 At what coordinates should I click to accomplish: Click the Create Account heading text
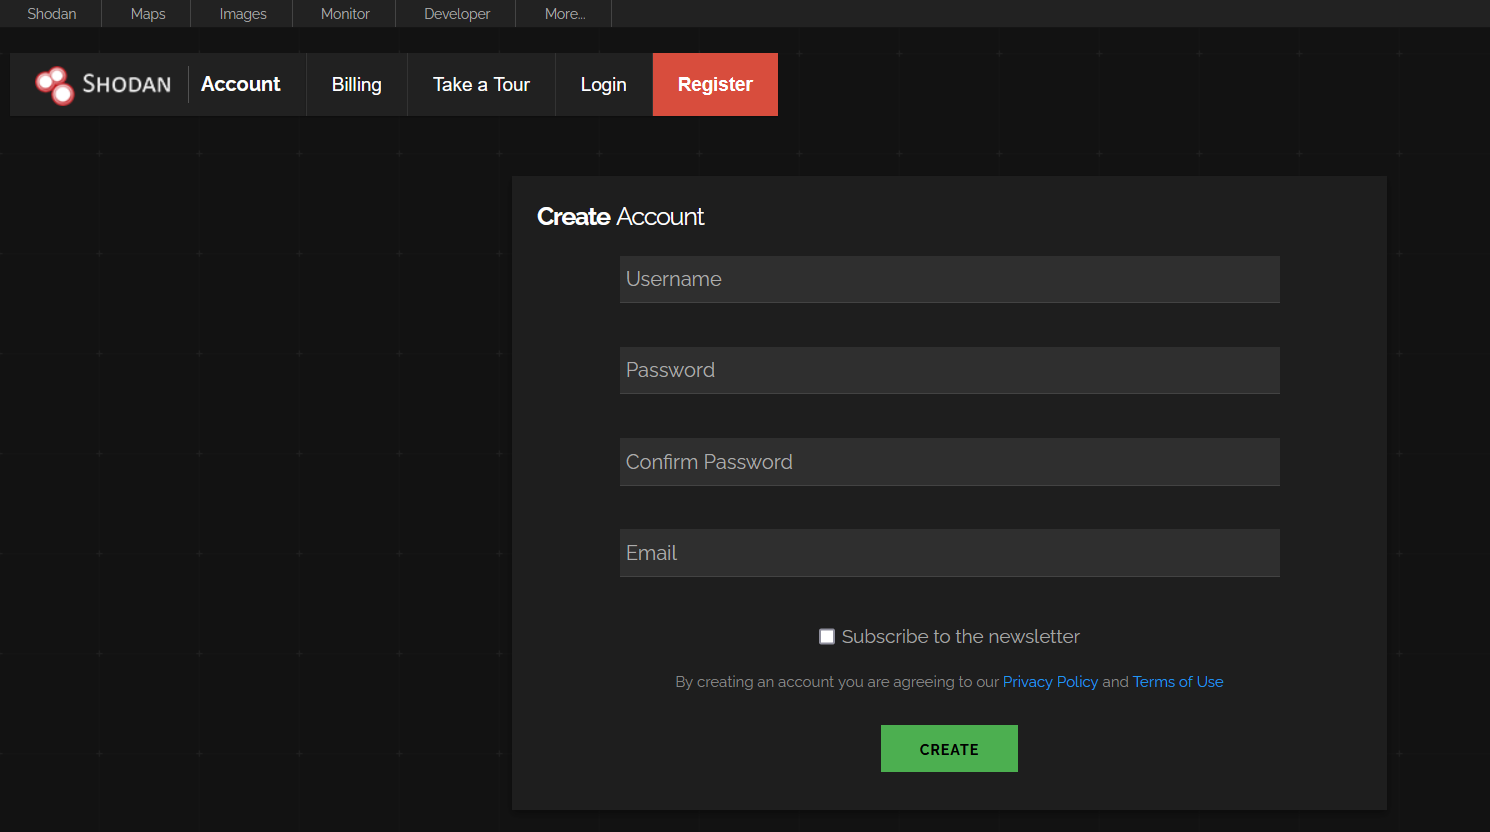[x=620, y=217]
